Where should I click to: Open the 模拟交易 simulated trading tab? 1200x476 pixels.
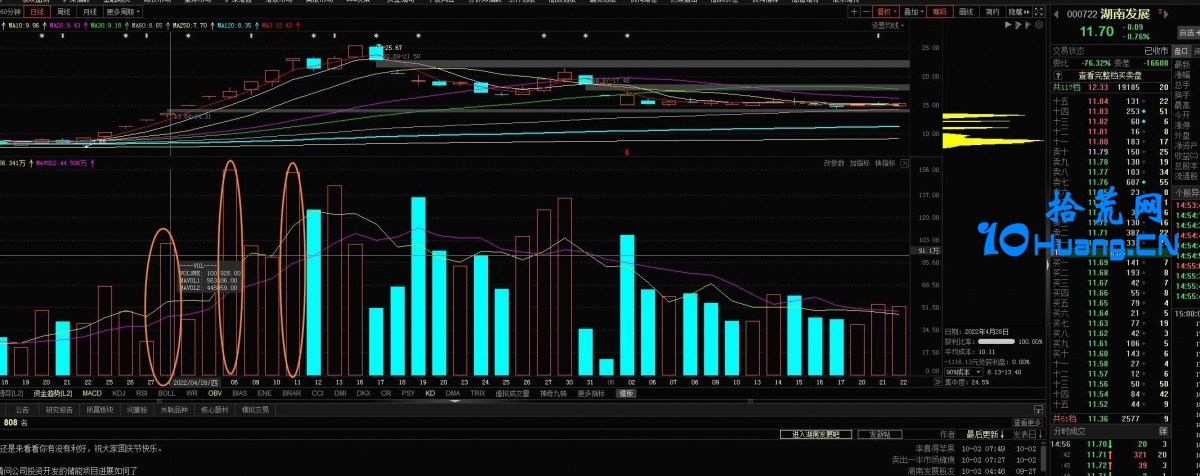pyautogui.click(x=256, y=409)
